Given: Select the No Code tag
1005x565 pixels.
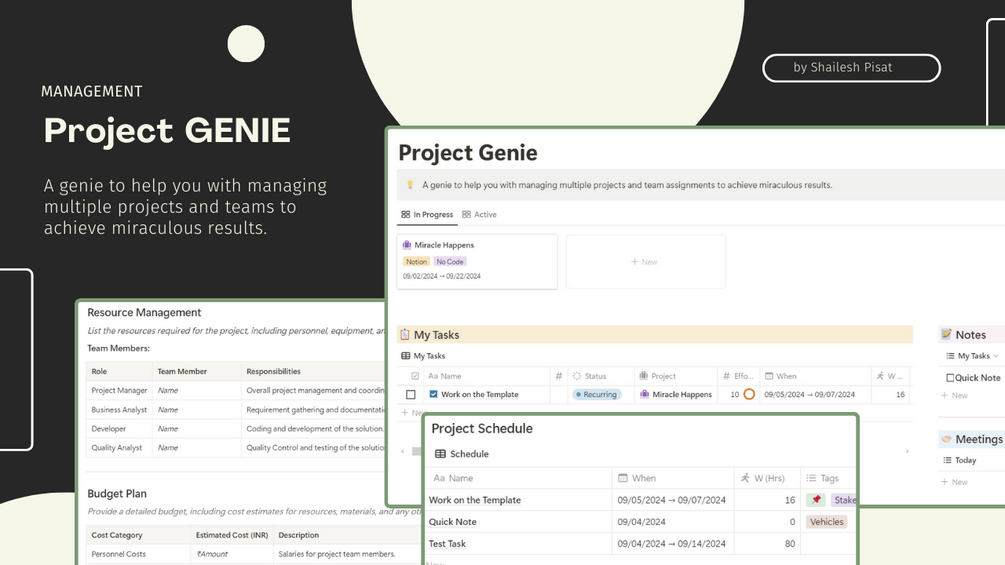Looking at the screenshot, I should 450,261.
